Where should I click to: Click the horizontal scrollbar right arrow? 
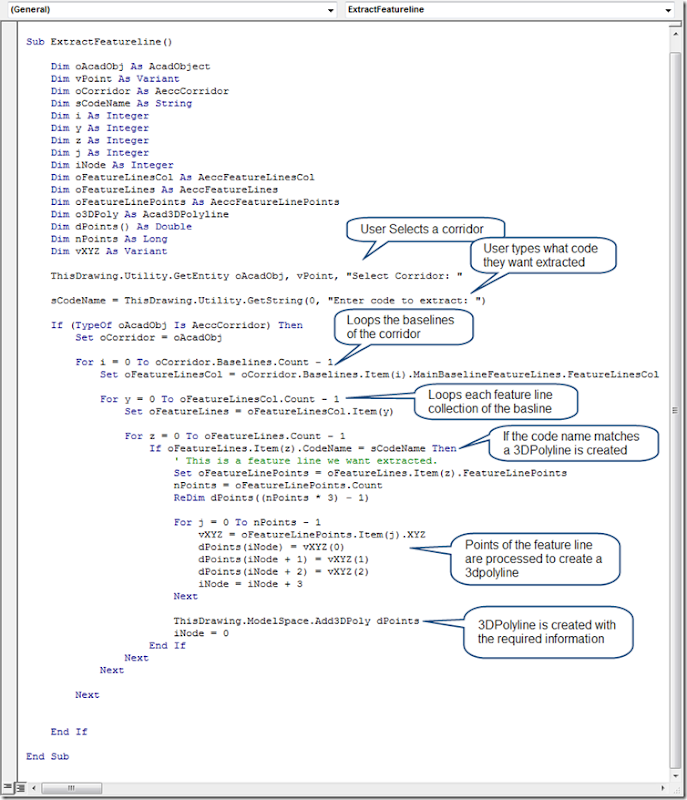pyautogui.click(x=663, y=788)
